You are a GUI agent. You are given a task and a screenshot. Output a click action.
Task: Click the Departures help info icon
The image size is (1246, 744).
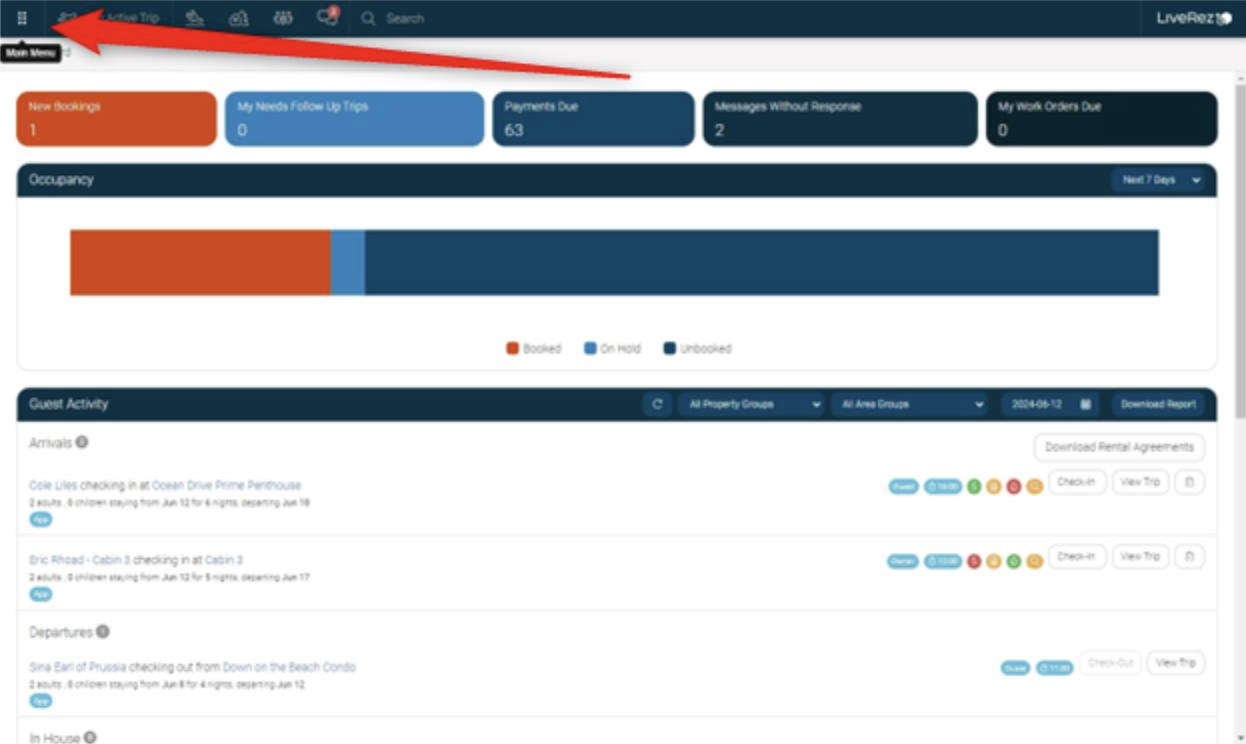[102, 632]
